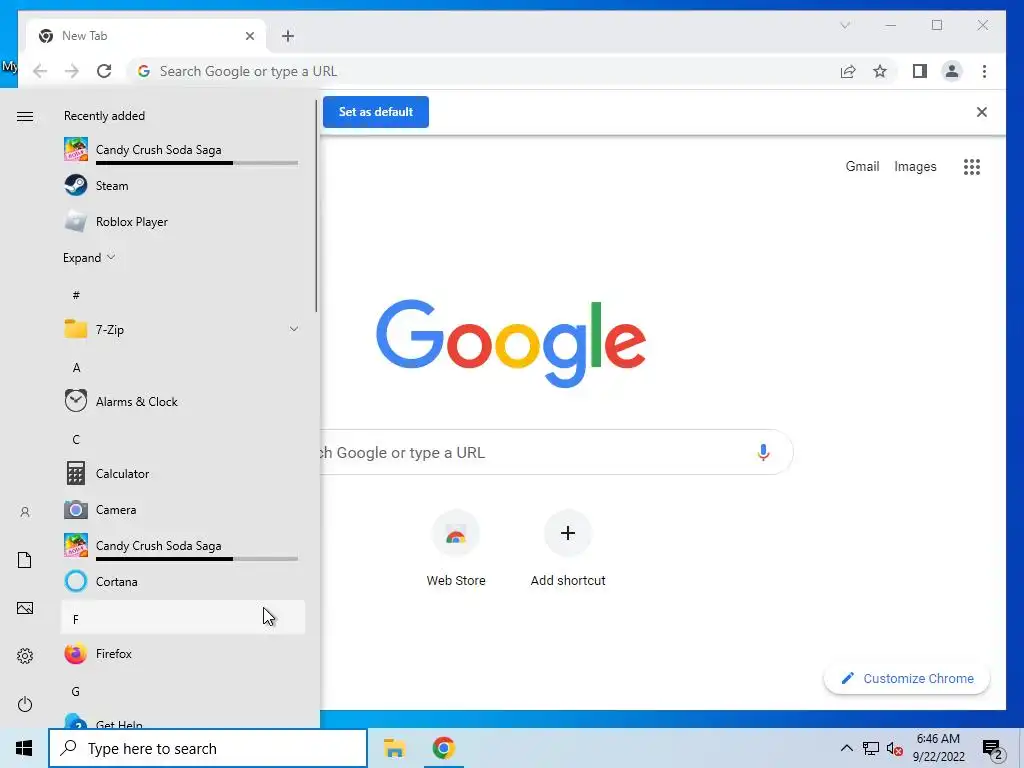The image size is (1024, 768).
Task: Open Chrome three-dot menu
Action: [x=984, y=71]
